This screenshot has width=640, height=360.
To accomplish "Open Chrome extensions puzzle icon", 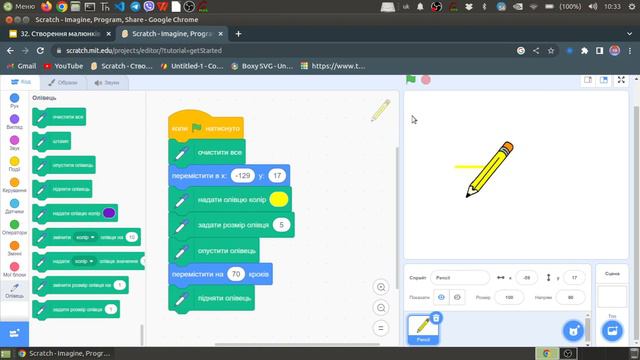I will click(x=584, y=51).
